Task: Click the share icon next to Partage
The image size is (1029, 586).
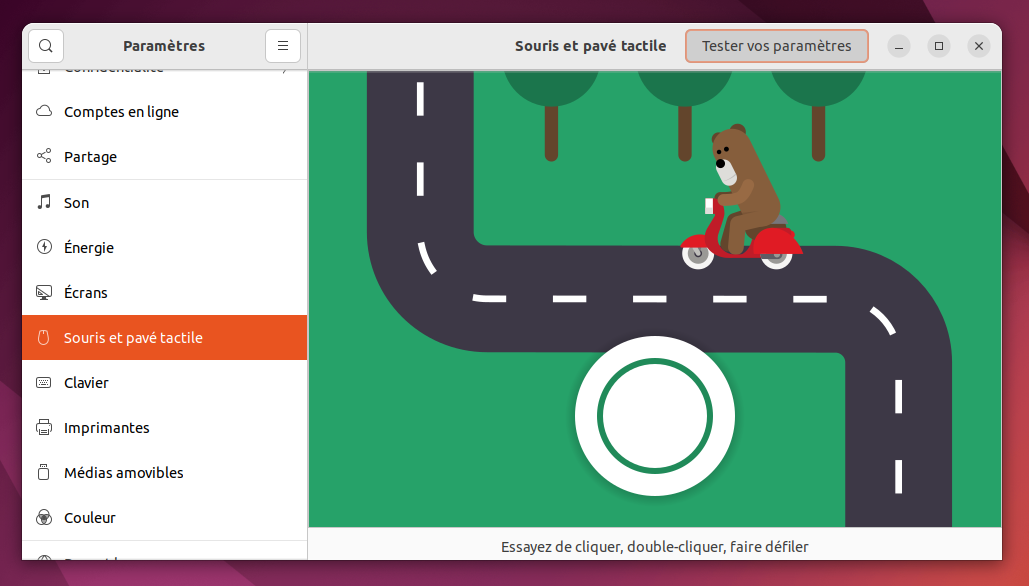Action: pyautogui.click(x=44, y=156)
